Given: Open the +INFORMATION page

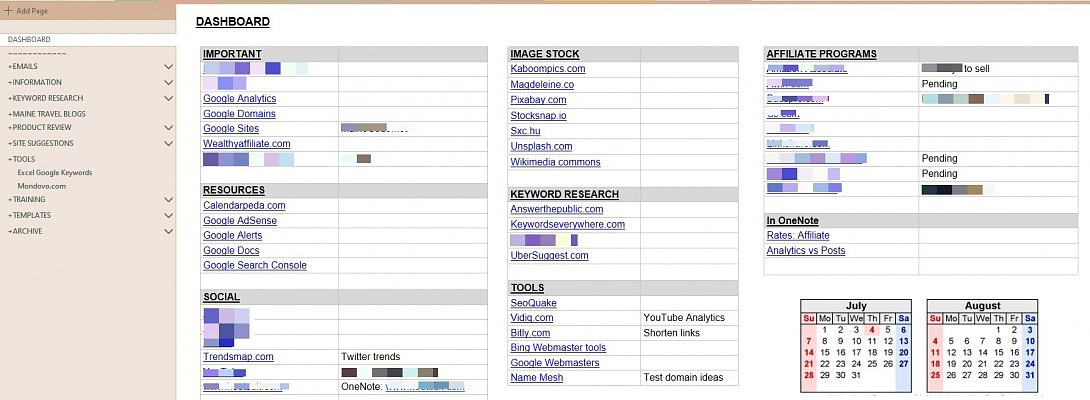Looking at the screenshot, I should (35, 82).
